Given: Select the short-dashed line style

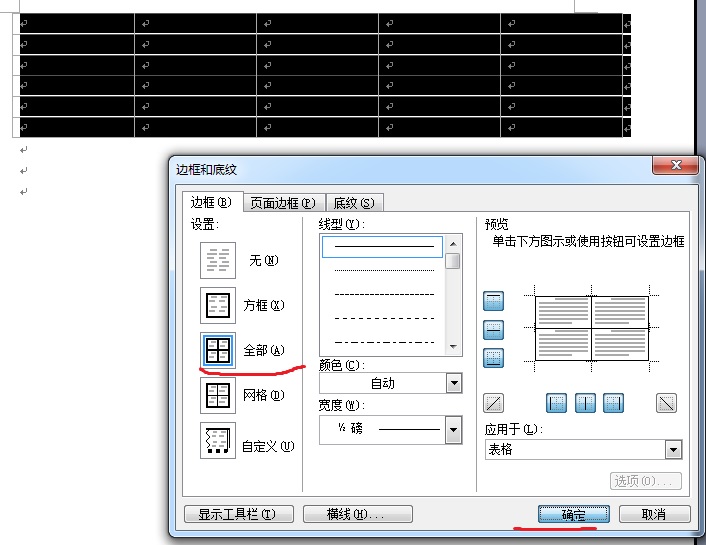Looking at the screenshot, I should pyautogui.click(x=384, y=295).
